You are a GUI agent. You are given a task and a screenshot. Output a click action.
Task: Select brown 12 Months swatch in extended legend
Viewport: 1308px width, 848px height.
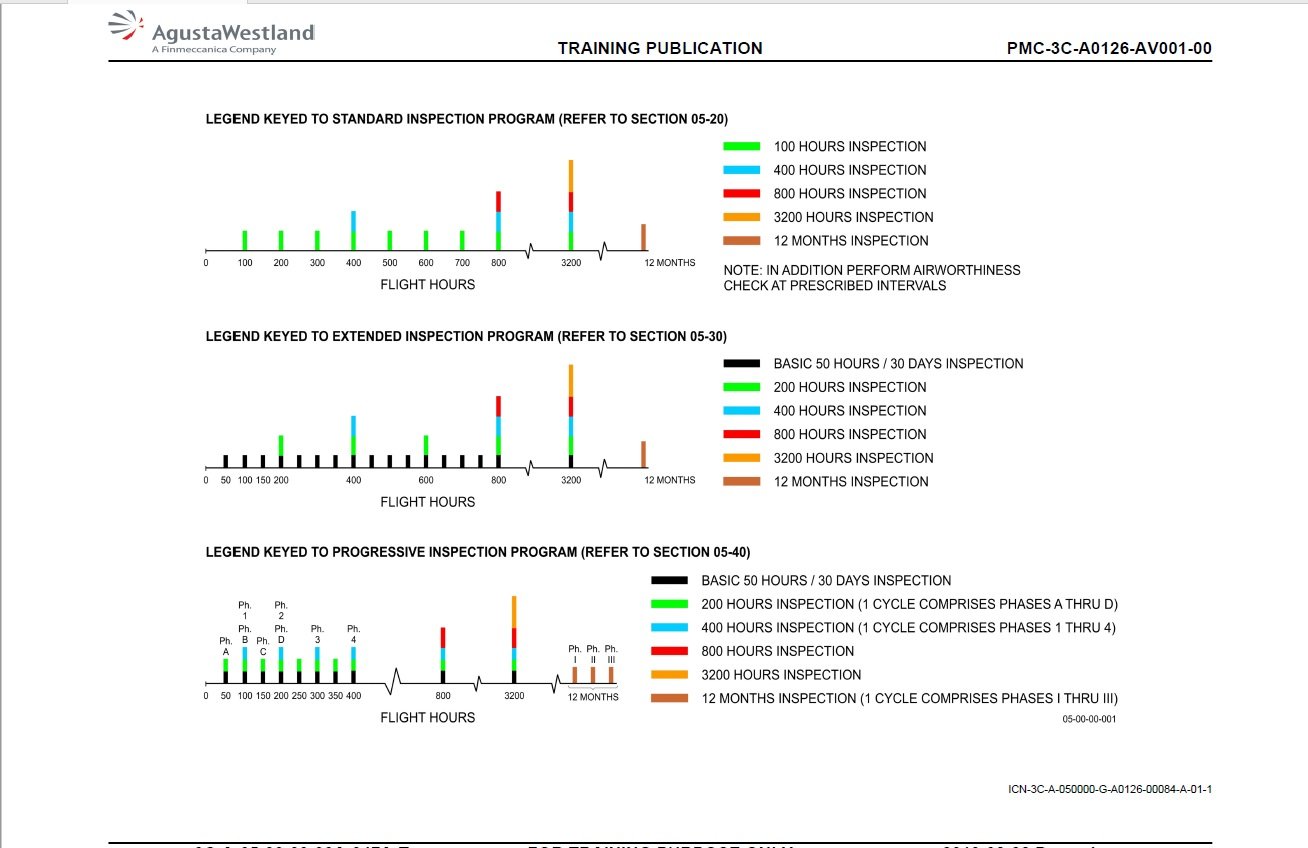point(741,482)
